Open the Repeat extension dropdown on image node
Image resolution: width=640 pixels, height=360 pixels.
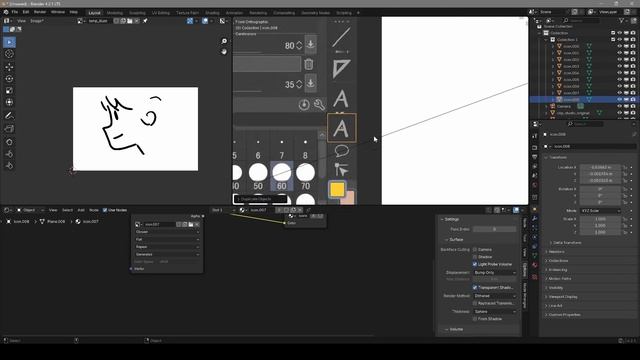click(x=167, y=247)
